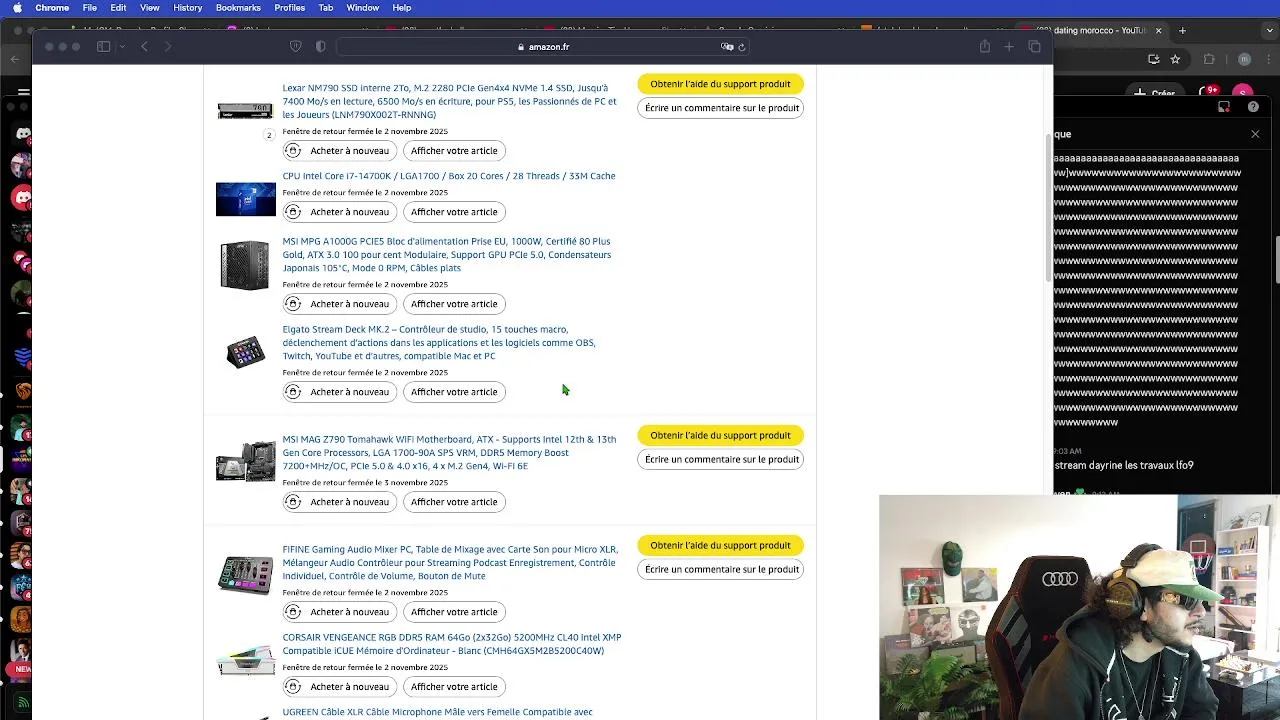Click Acheter à nouveau for the Lexar SSD
The height and width of the screenshot is (720, 1280).
click(x=338, y=151)
